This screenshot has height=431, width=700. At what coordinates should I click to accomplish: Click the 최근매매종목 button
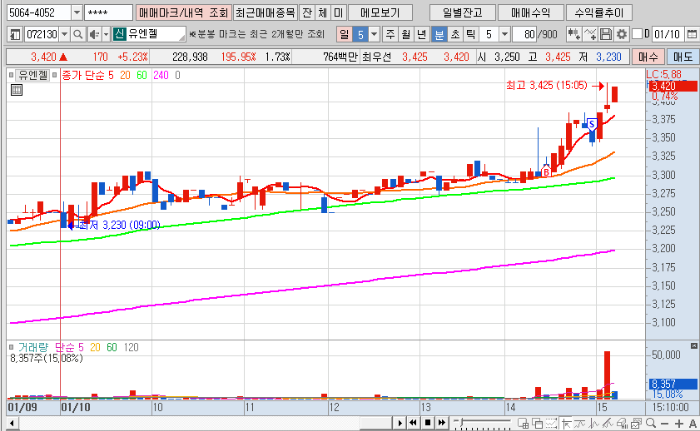point(265,13)
